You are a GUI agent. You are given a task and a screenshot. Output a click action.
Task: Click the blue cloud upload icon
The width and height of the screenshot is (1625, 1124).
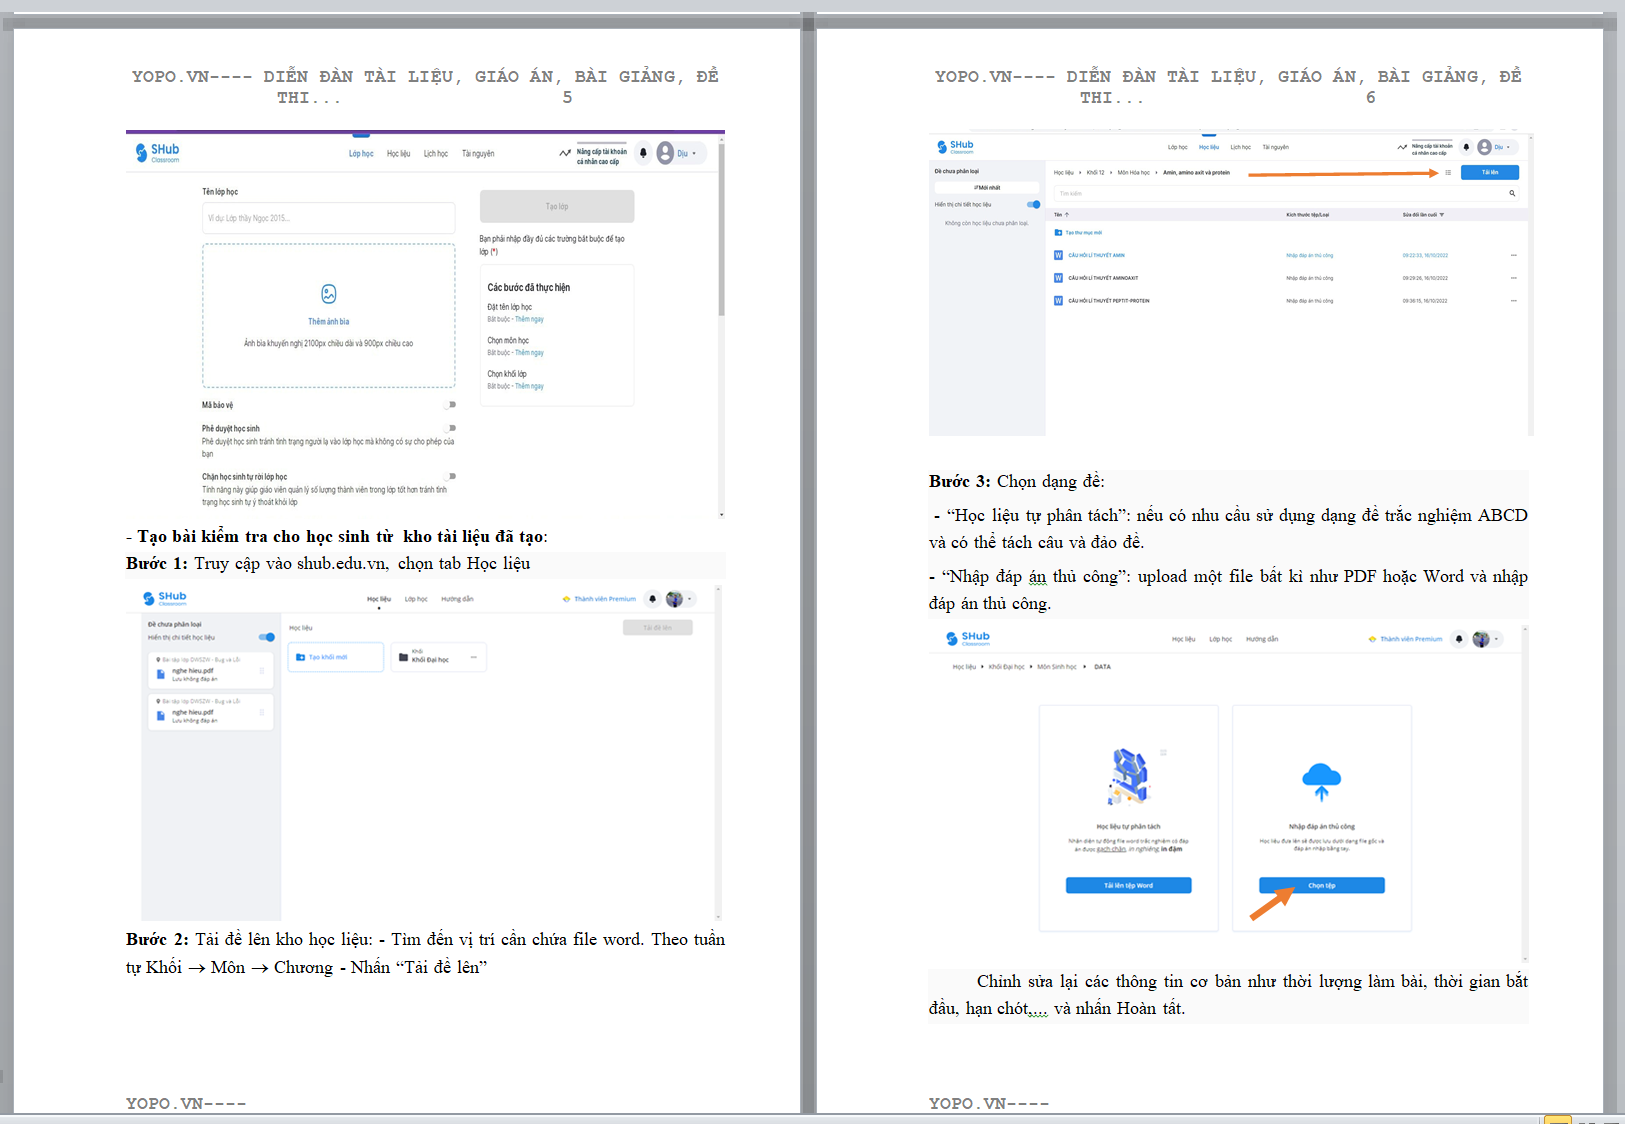tap(1321, 779)
